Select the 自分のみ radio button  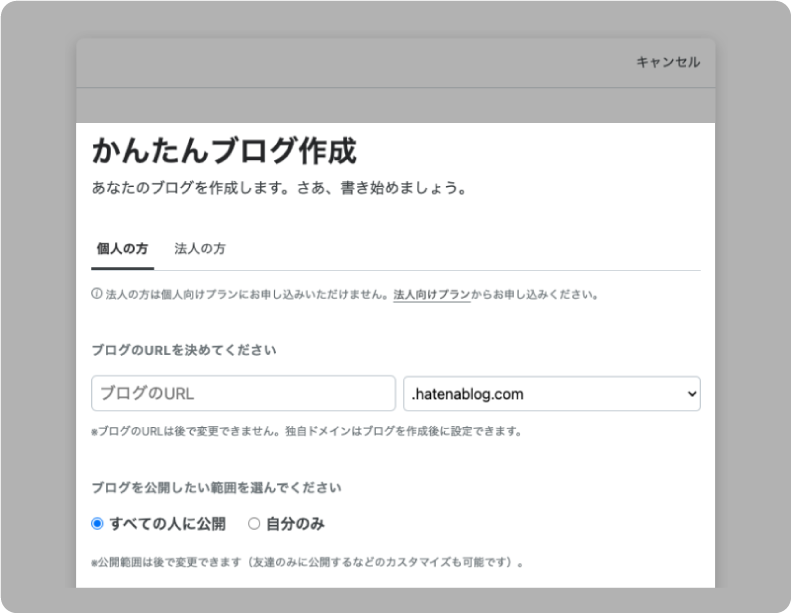pos(254,523)
